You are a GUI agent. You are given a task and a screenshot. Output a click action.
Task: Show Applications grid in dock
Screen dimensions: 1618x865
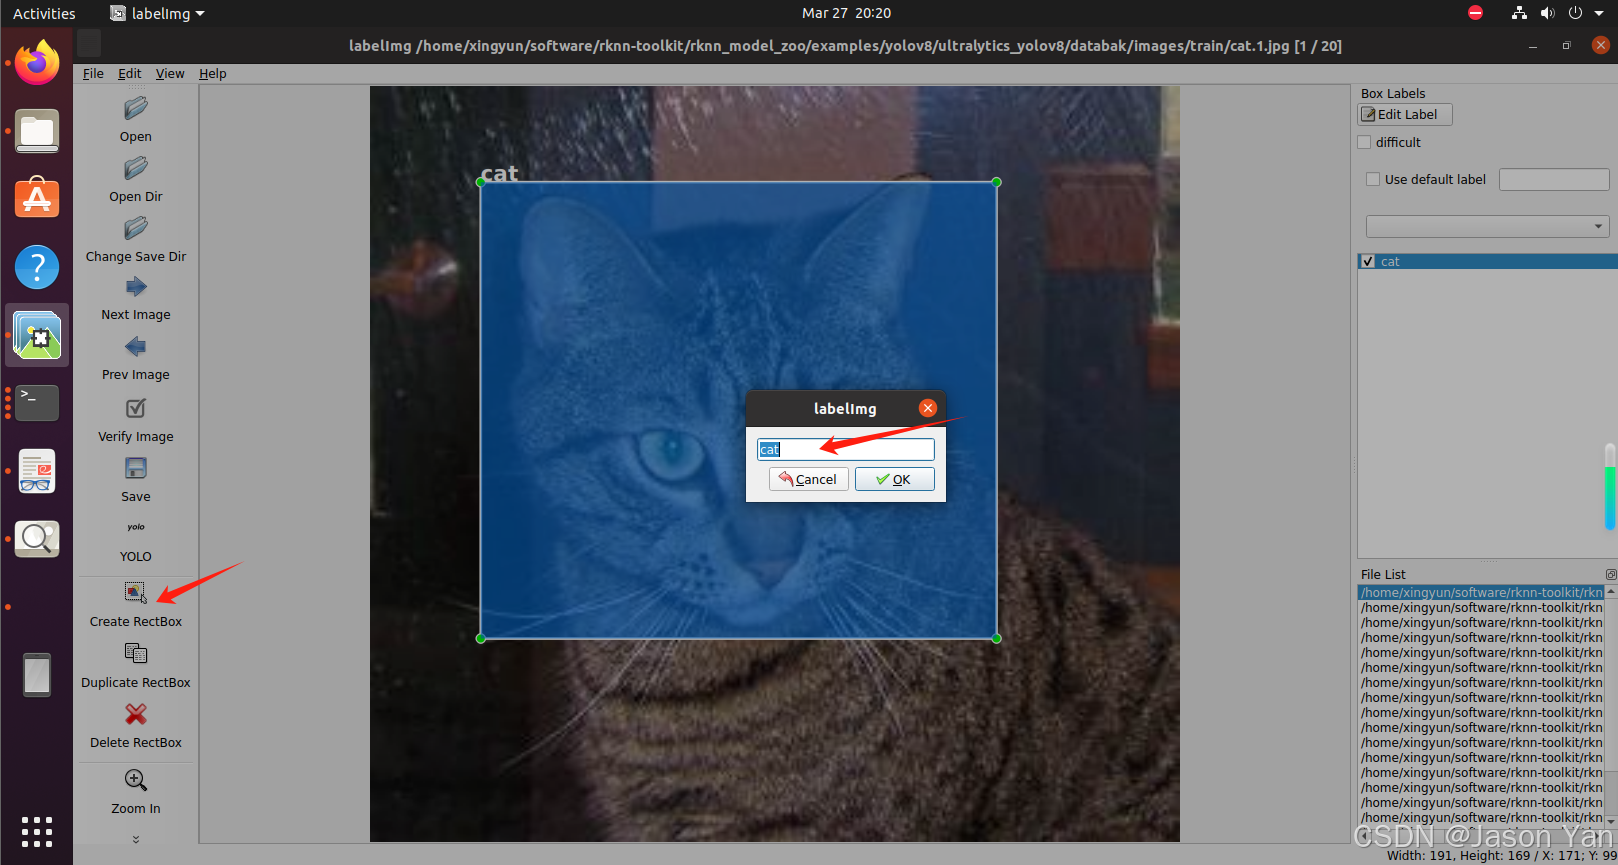tap(37, 832)
